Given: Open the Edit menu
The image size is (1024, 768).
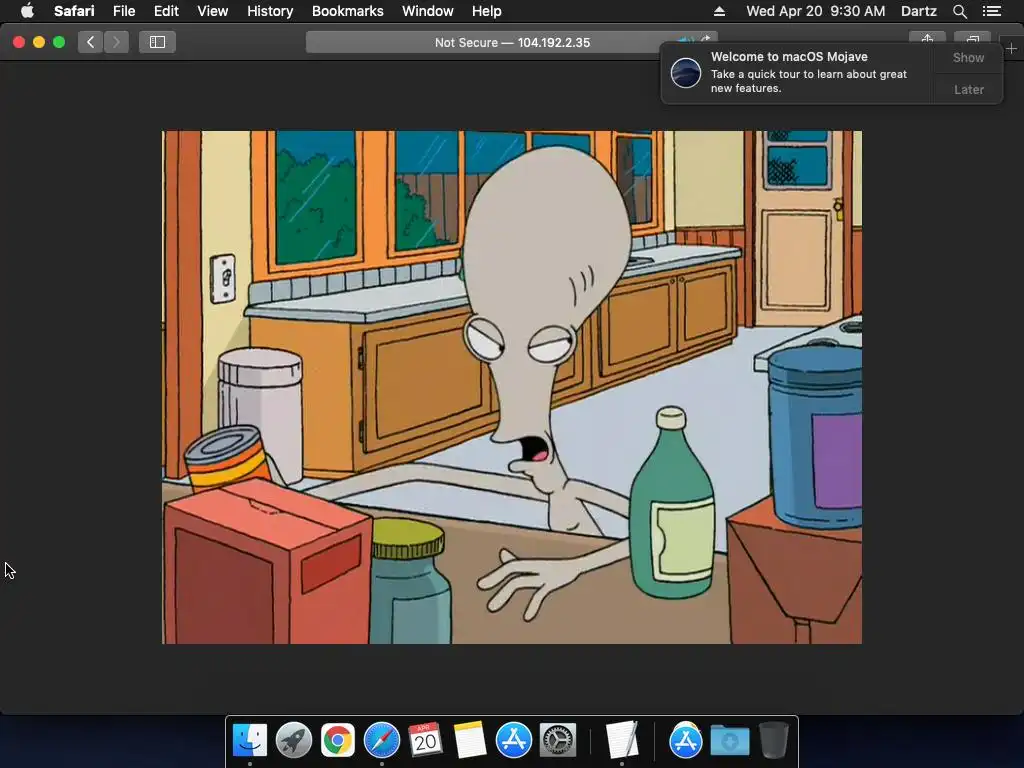Looking at the screenshot, I should (x=166, y=11).
